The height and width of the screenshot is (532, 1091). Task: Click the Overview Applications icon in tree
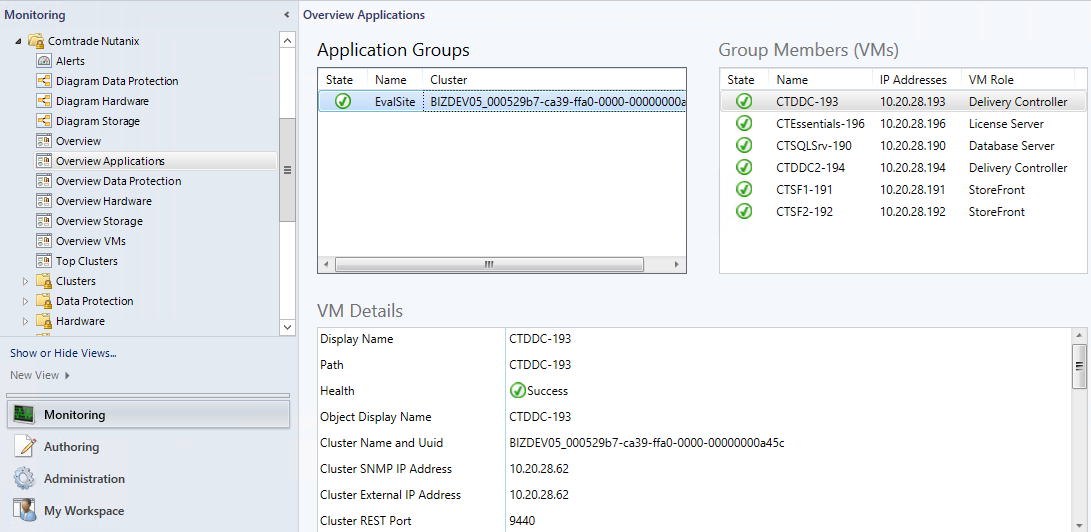click(x=44, y=161)
